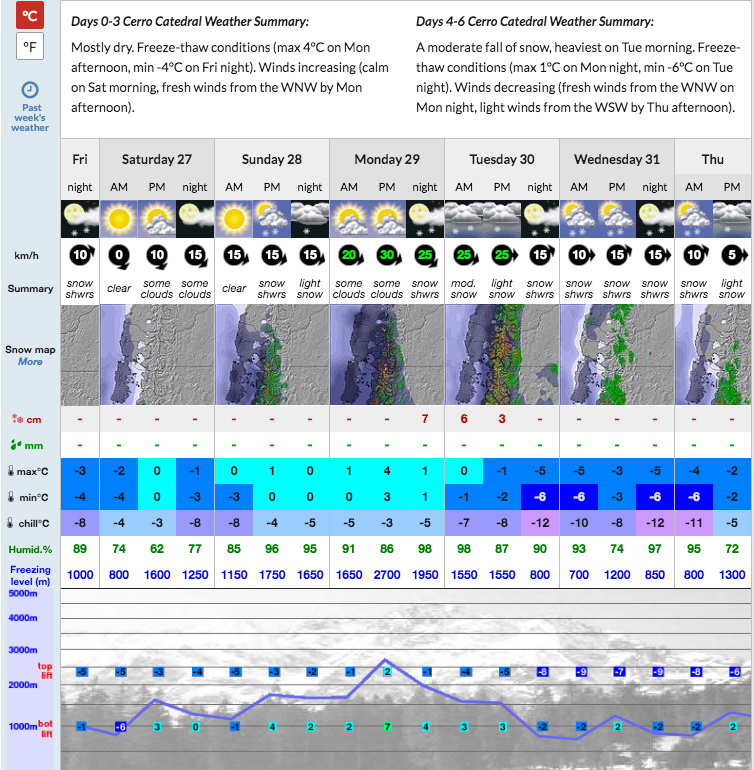Click Humid.% row label

[x=30, y=550]
